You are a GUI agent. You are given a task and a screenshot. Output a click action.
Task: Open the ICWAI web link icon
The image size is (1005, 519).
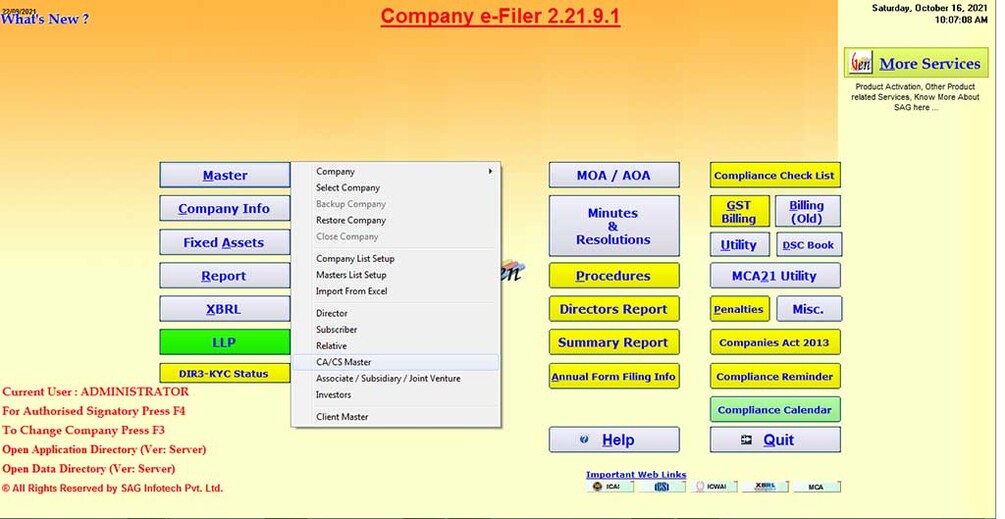tap(714, 487)
